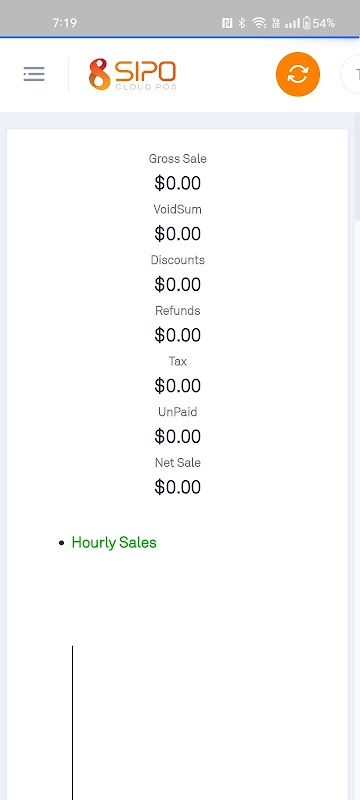Tap the cellular signal bars icon
This screenshot has width=360, height=800.
tap(292, 23)
